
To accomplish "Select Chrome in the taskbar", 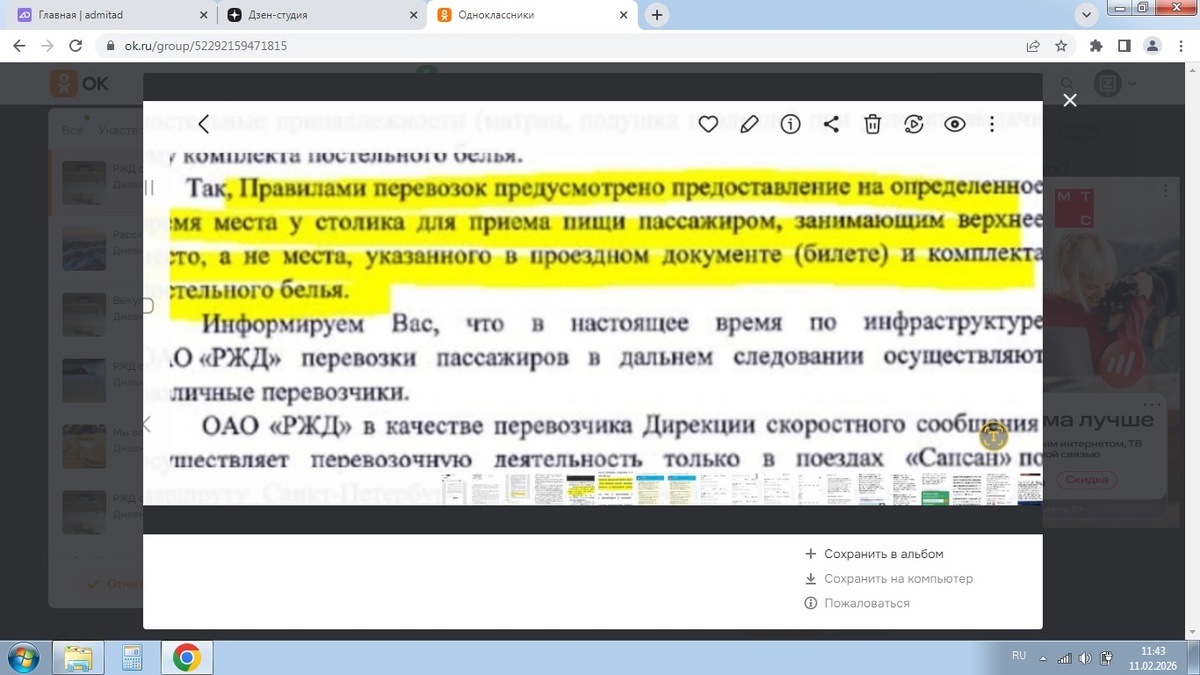I will (186, 657).
